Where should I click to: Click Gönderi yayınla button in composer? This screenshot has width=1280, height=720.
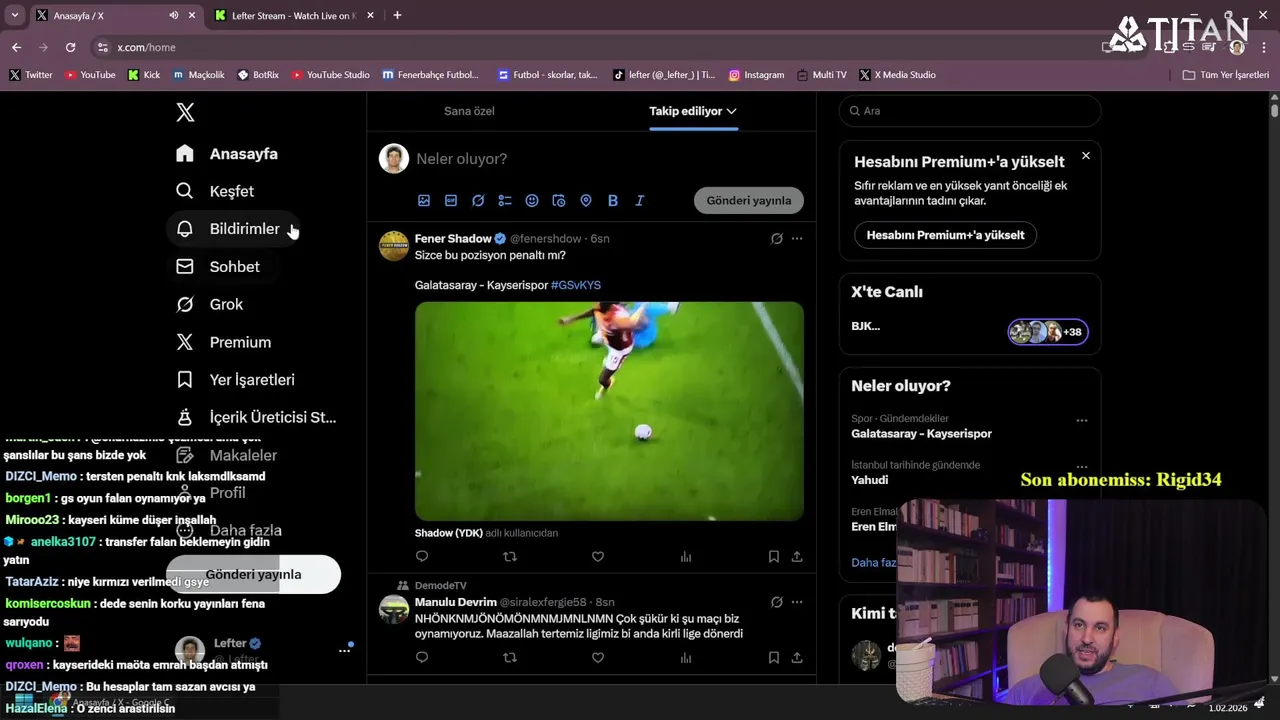tap(749, 200)
